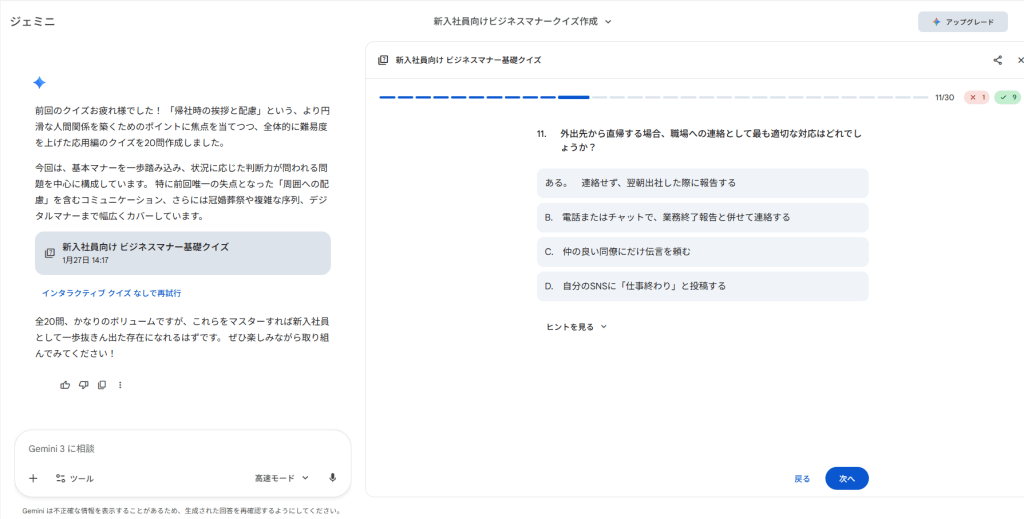Click the thumbs down feedback icon
The image size is (1024, 519).
[x=84, y=385]
